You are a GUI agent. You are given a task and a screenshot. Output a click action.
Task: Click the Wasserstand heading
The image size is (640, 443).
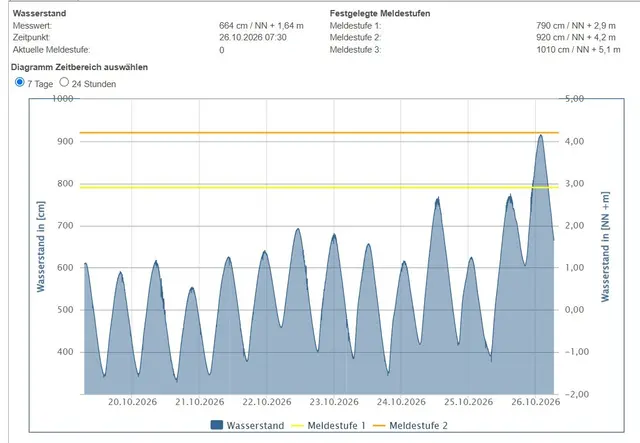click(x=39, y=13)
